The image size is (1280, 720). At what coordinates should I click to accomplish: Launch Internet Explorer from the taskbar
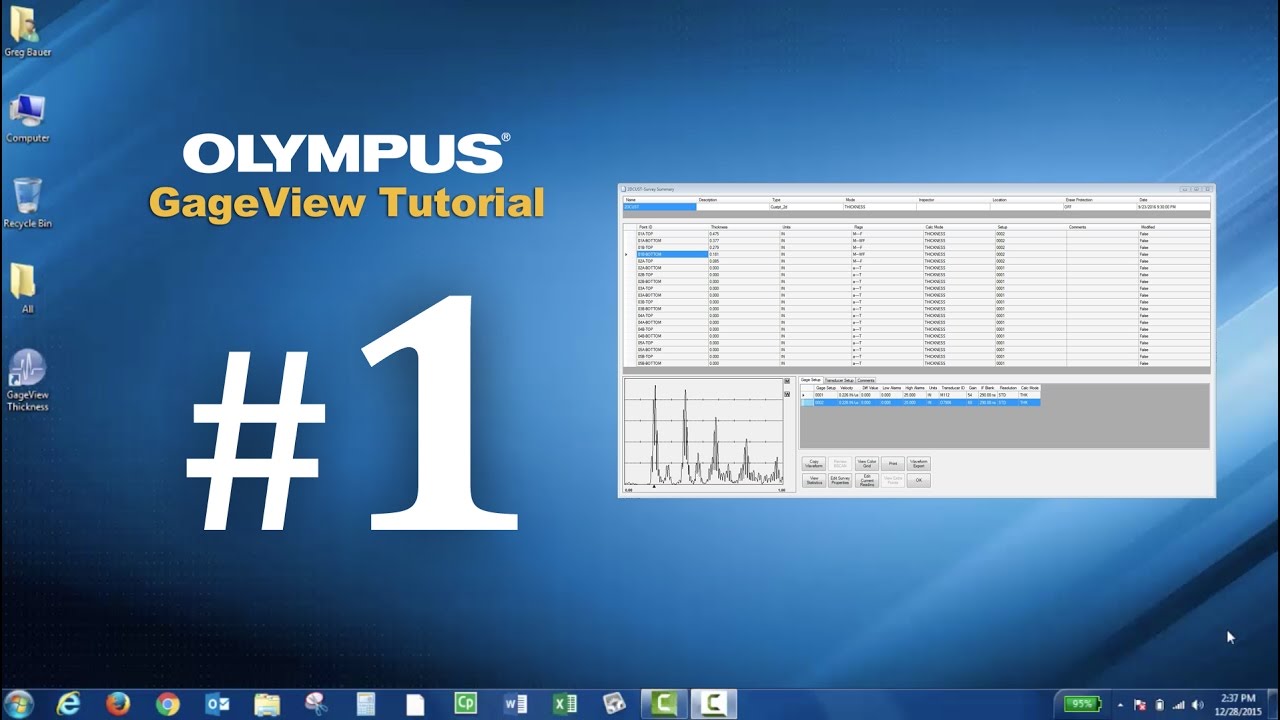click(x=67, y=704)
